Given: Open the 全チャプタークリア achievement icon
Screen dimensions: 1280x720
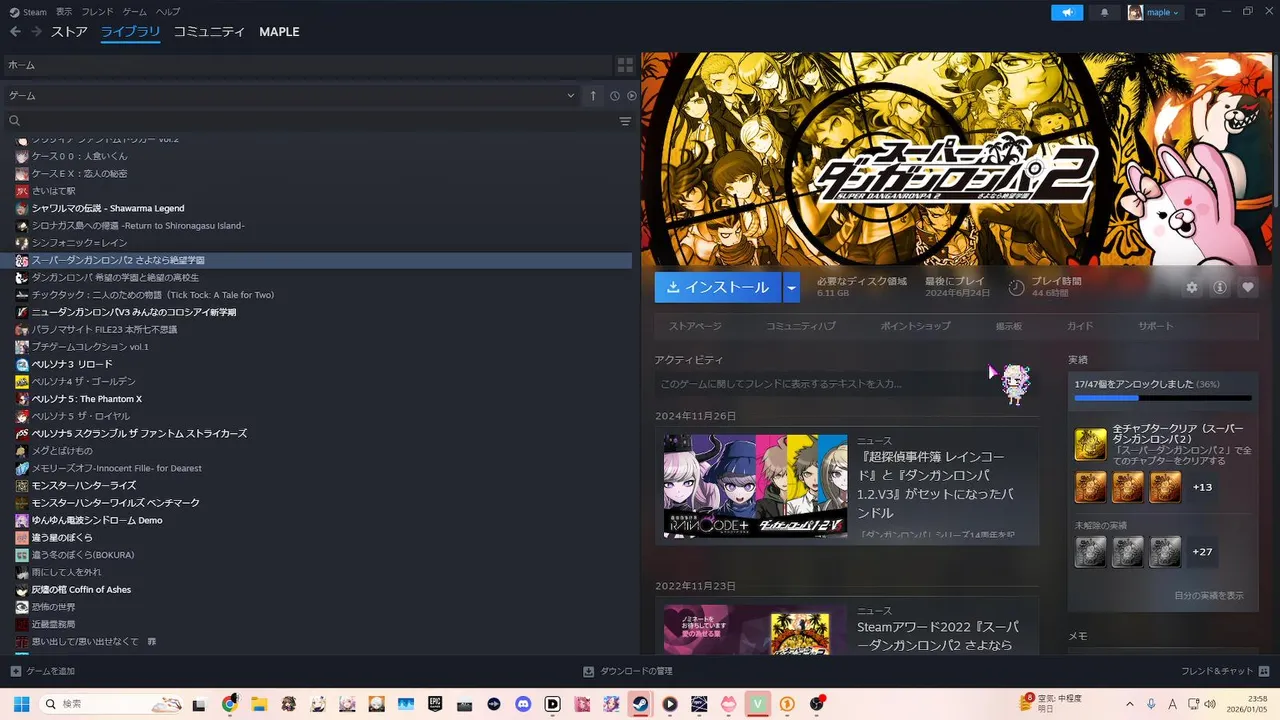Looking at the screenshot, I should [1090, 444].
